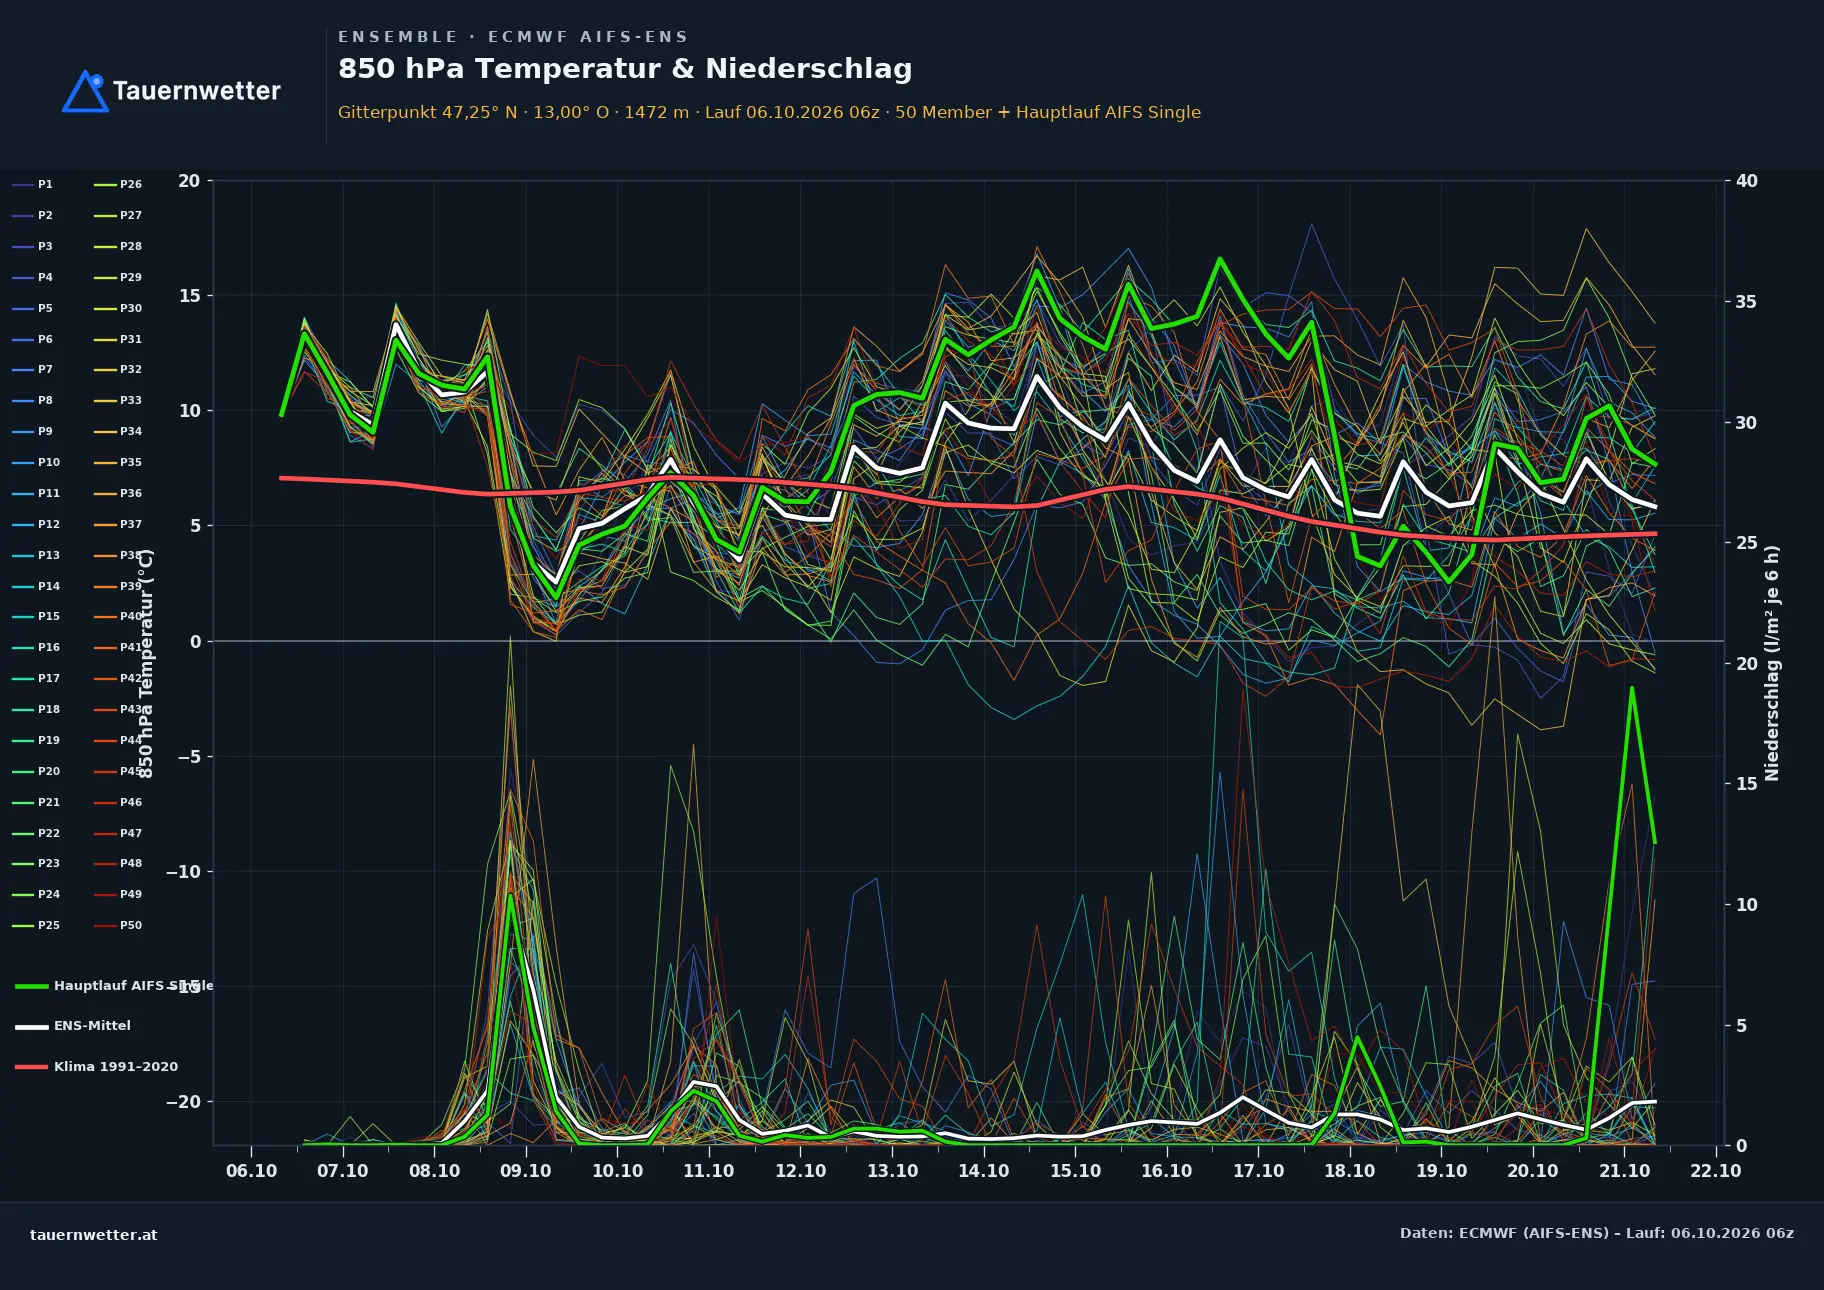Select the P26 legend entry
1824x1290 pixels.
coord(118,184)
